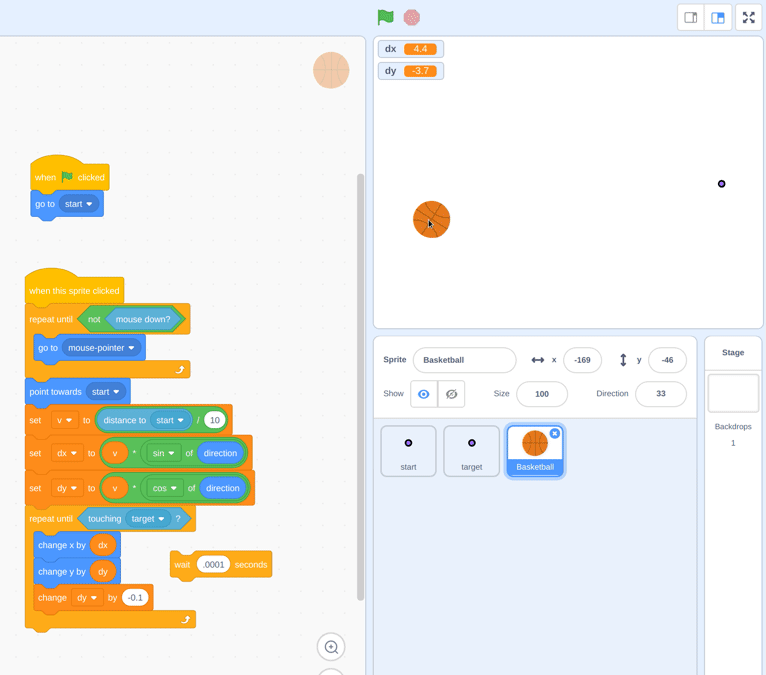The width and height of the screenshot is (766, 675).
Task: Edit the sprite Direction field
Action: [660, 394]
